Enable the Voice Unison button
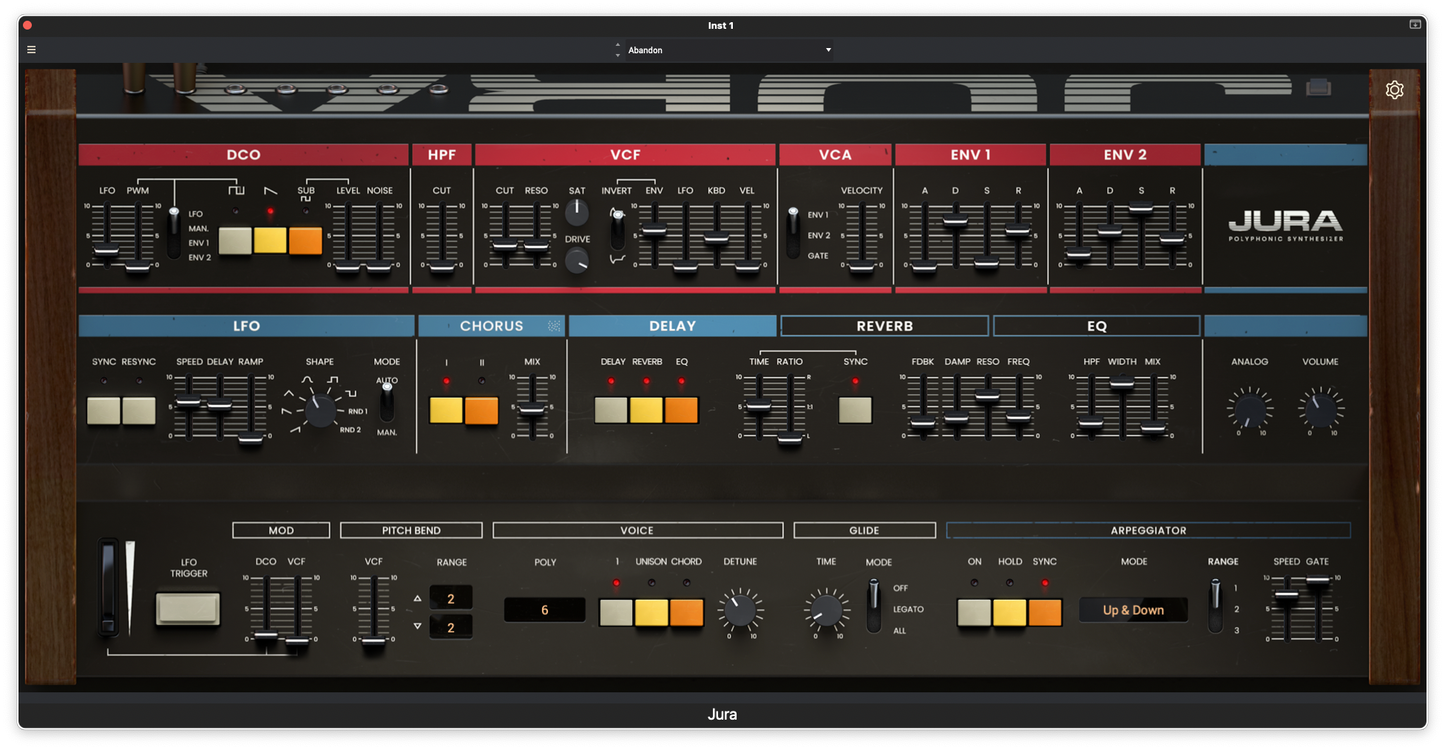 (x=651, y=612)
